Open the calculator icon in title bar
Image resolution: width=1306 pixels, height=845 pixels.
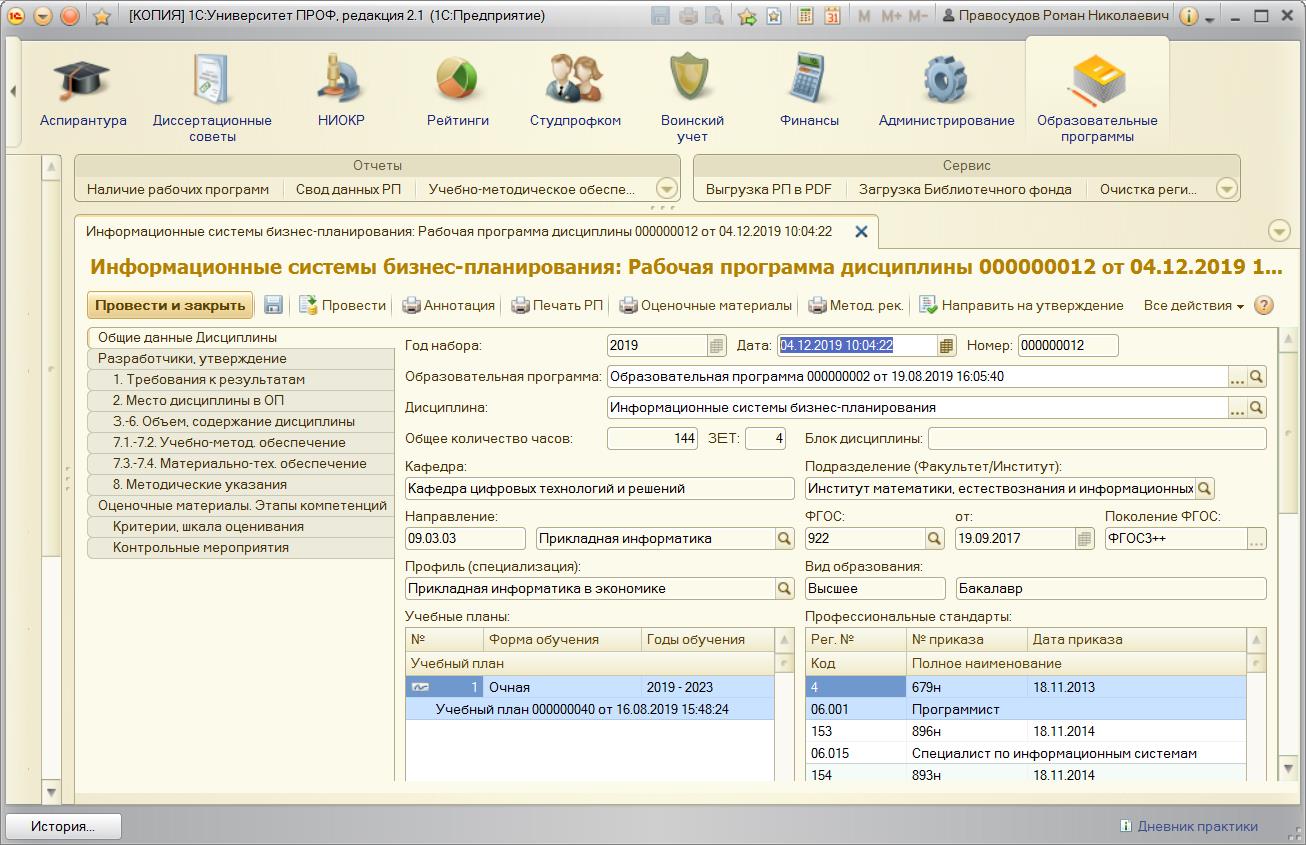(x=805, y=16)
